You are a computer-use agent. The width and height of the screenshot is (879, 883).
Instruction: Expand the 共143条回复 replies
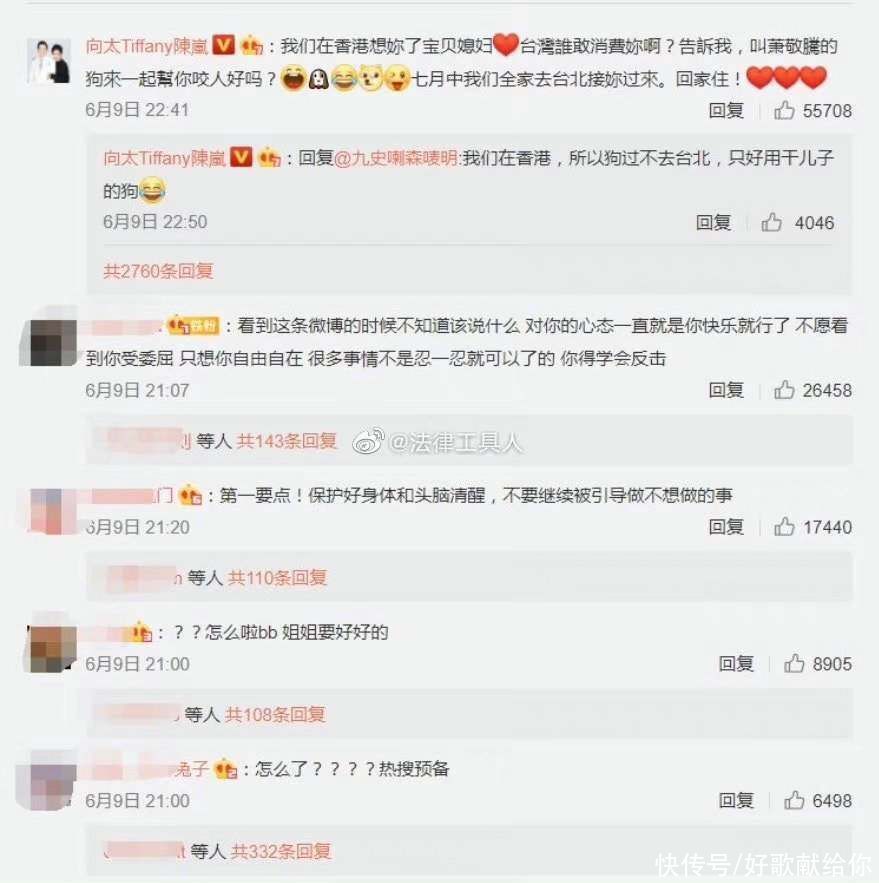[286, 441]
